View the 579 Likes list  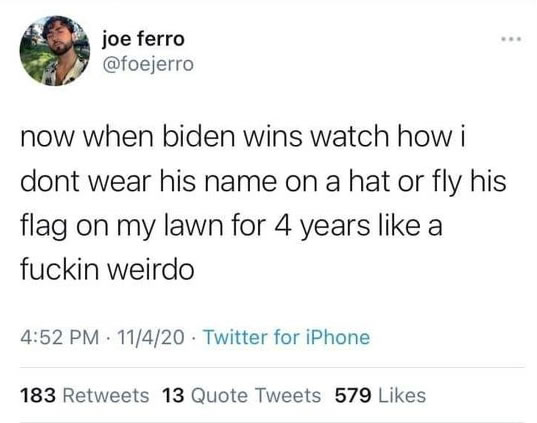[380, 396]
